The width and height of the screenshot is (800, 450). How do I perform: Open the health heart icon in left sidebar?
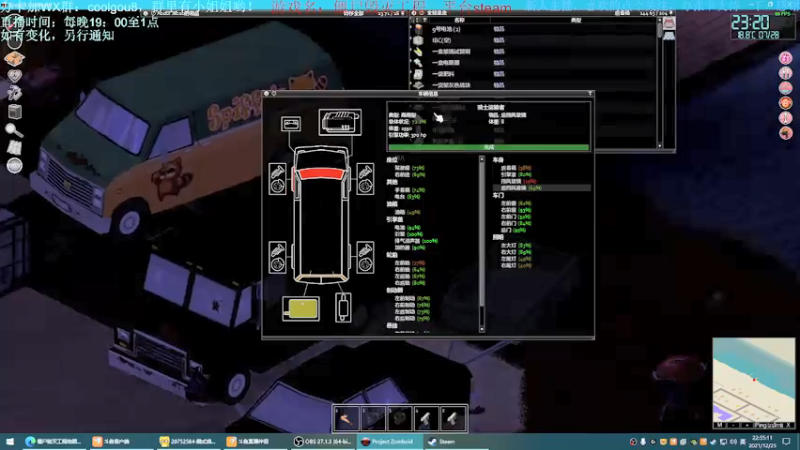(x=14, y=76)
